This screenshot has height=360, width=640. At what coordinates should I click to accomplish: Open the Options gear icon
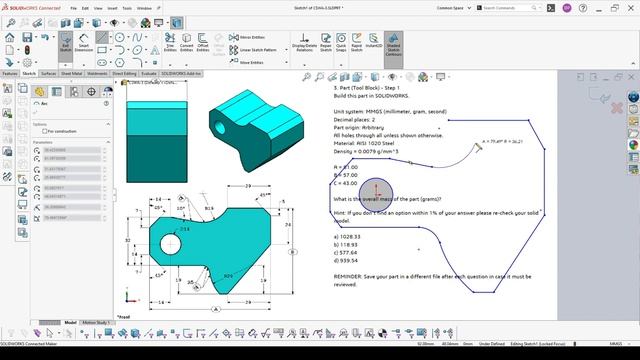click(x=27, y=63)
